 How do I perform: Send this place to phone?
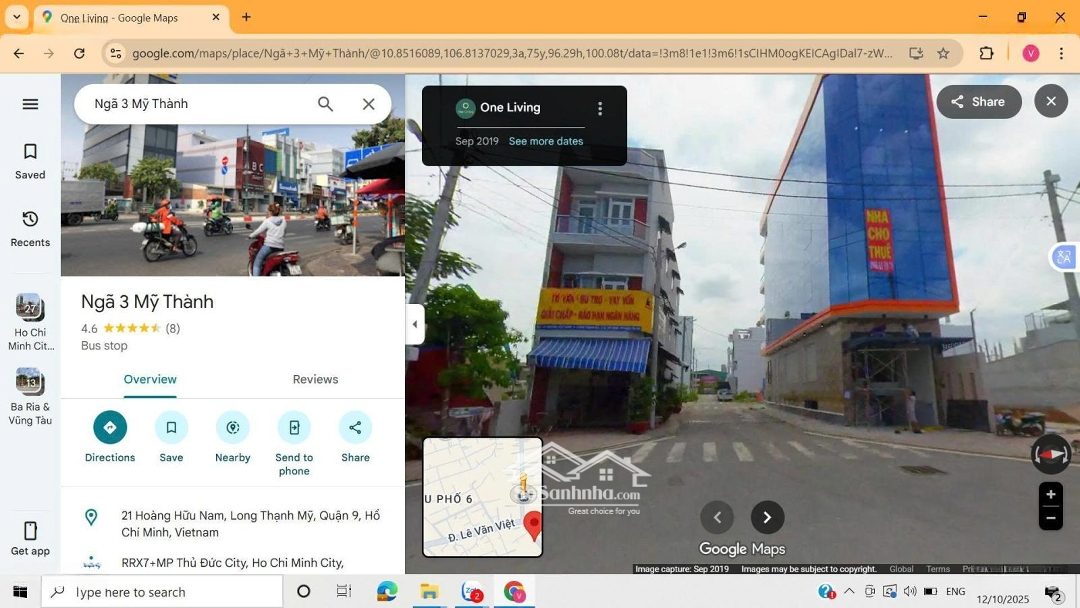[x=294, y=428]
